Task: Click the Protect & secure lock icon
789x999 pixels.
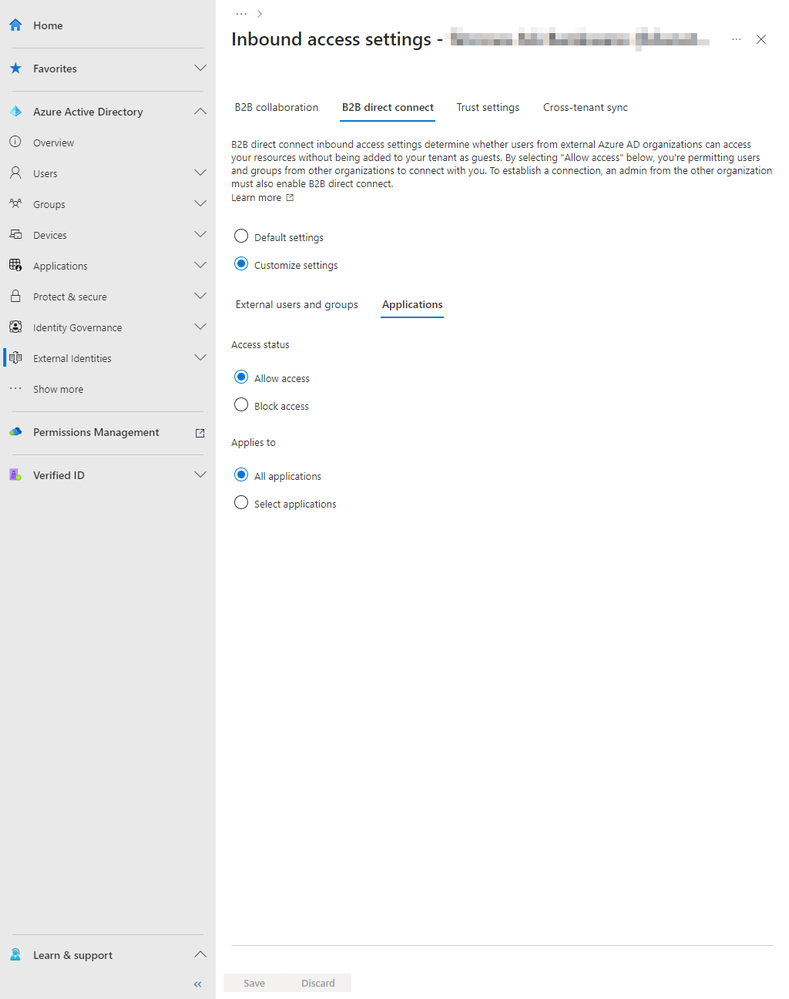Action: coord(16,296)
